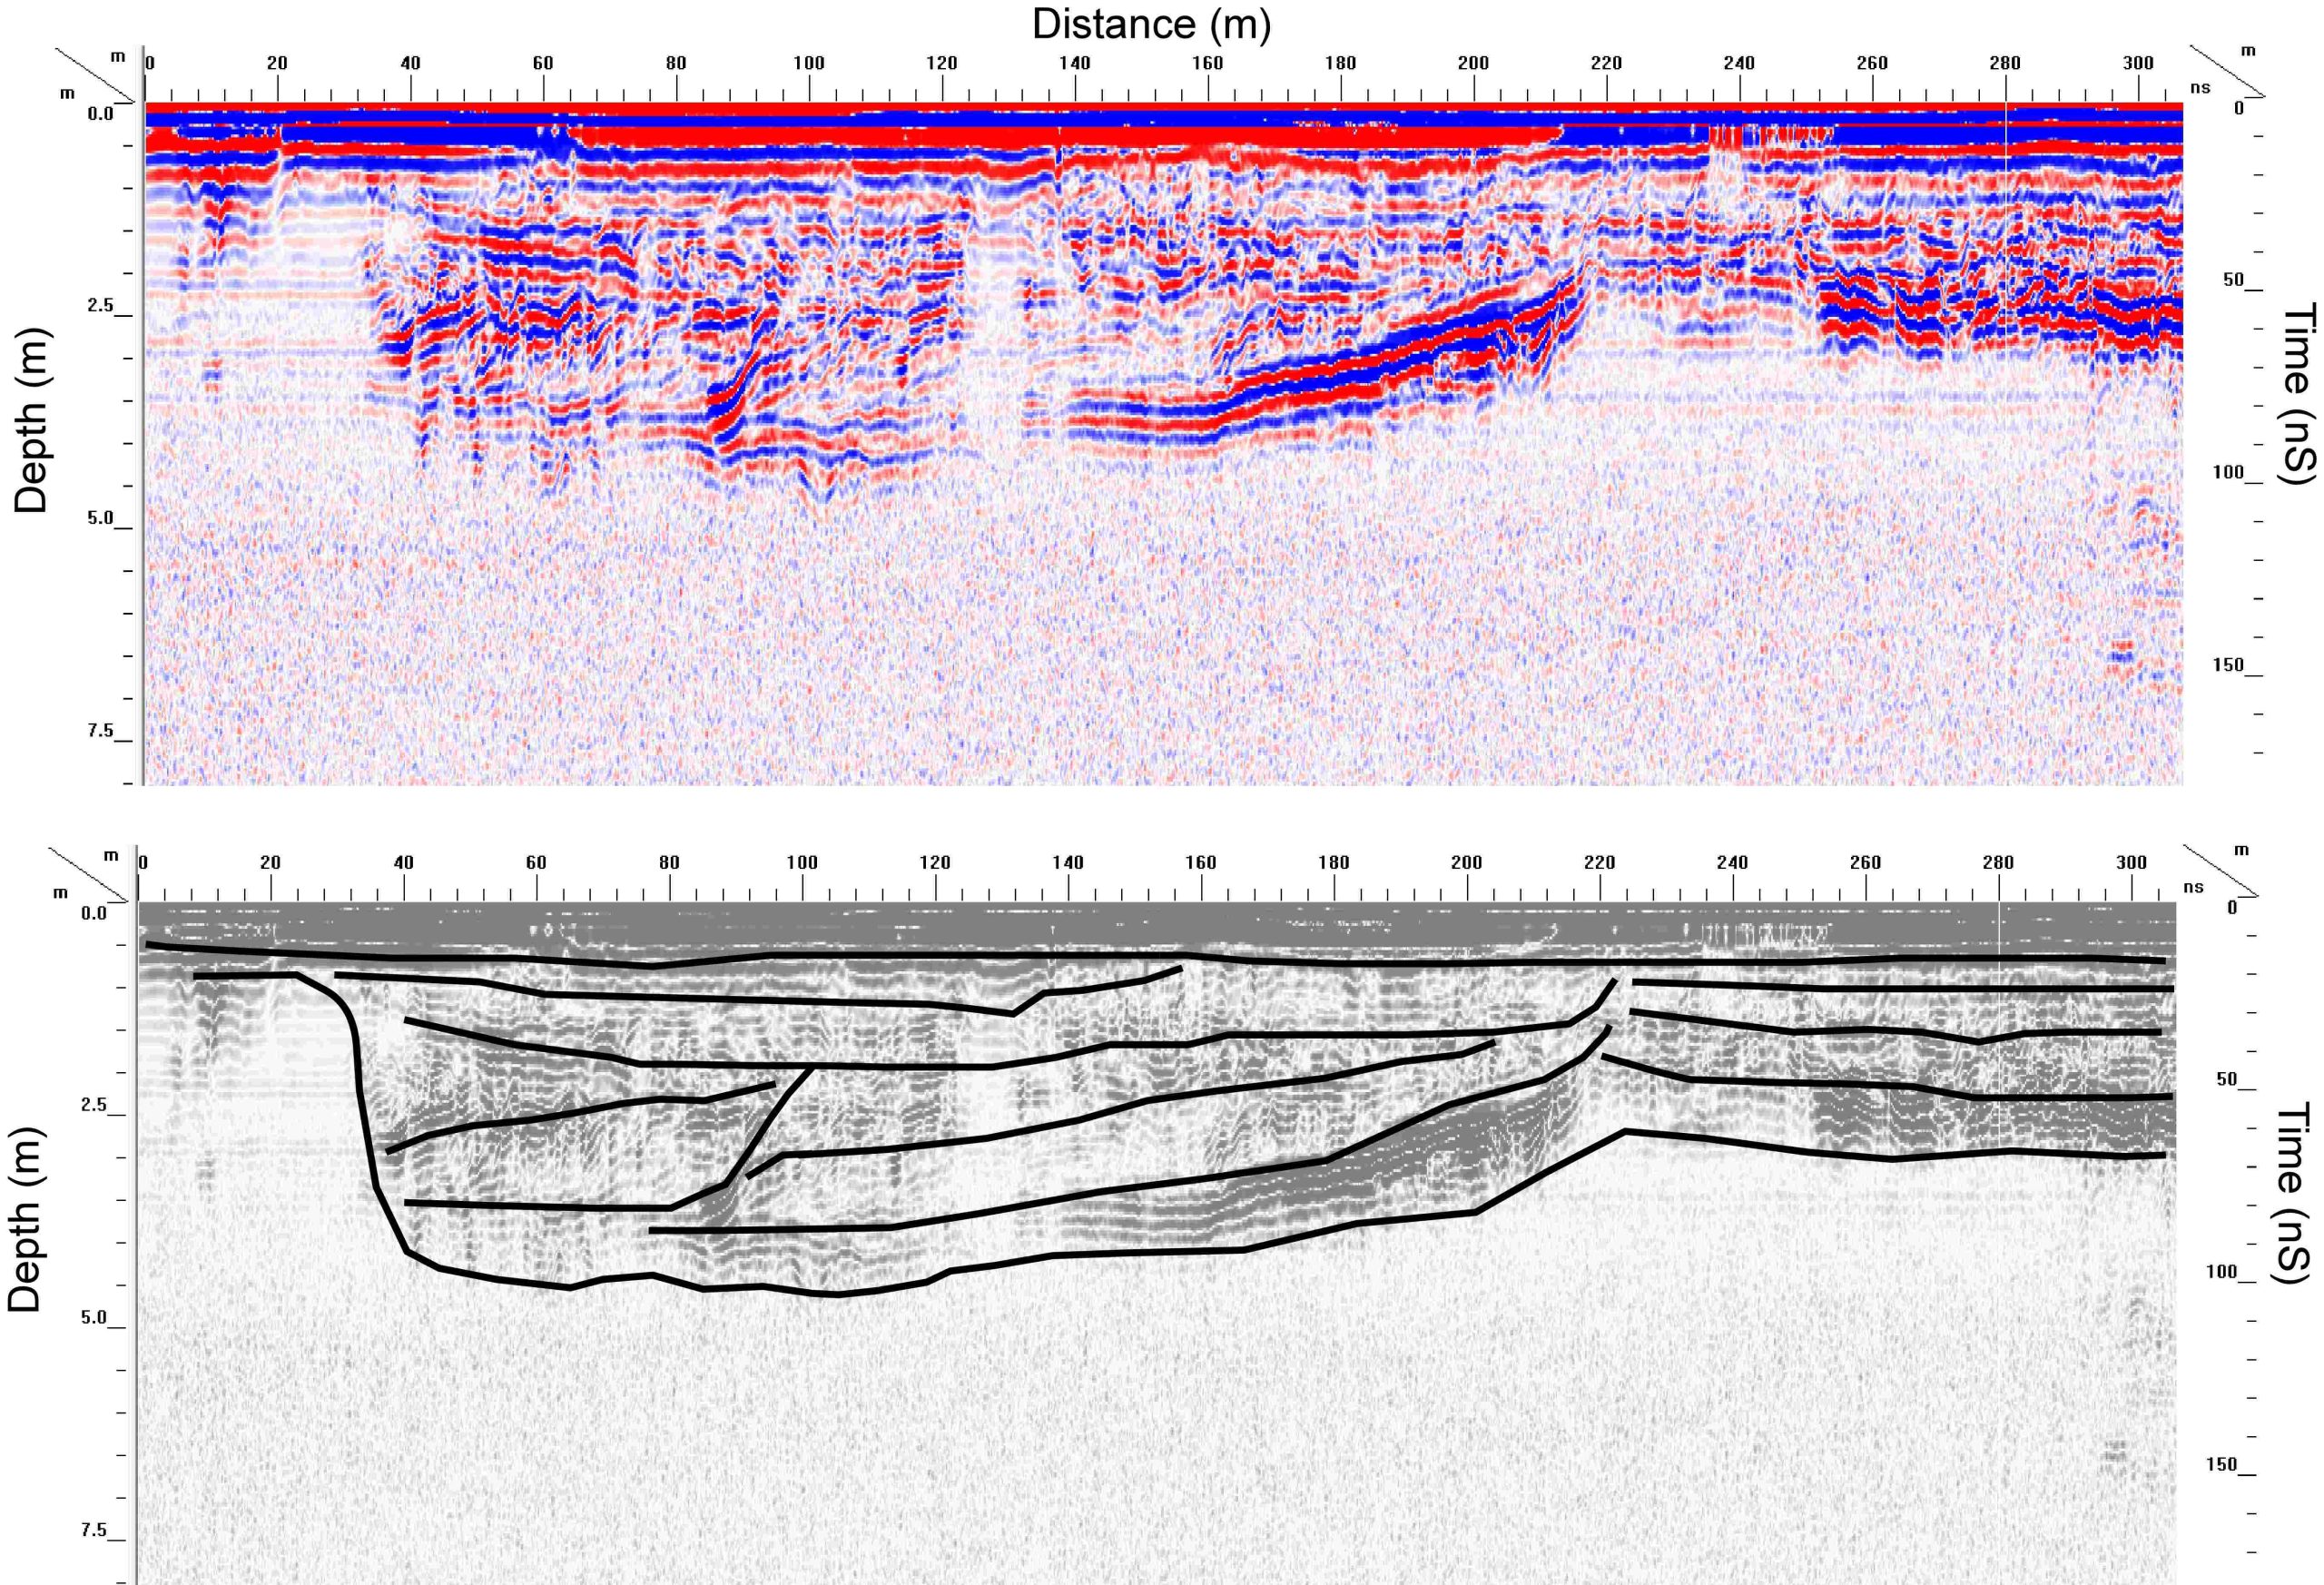Click the 0.0 depth label on lower plot
Viewport: 2324px width, 1585px height.
94,913
